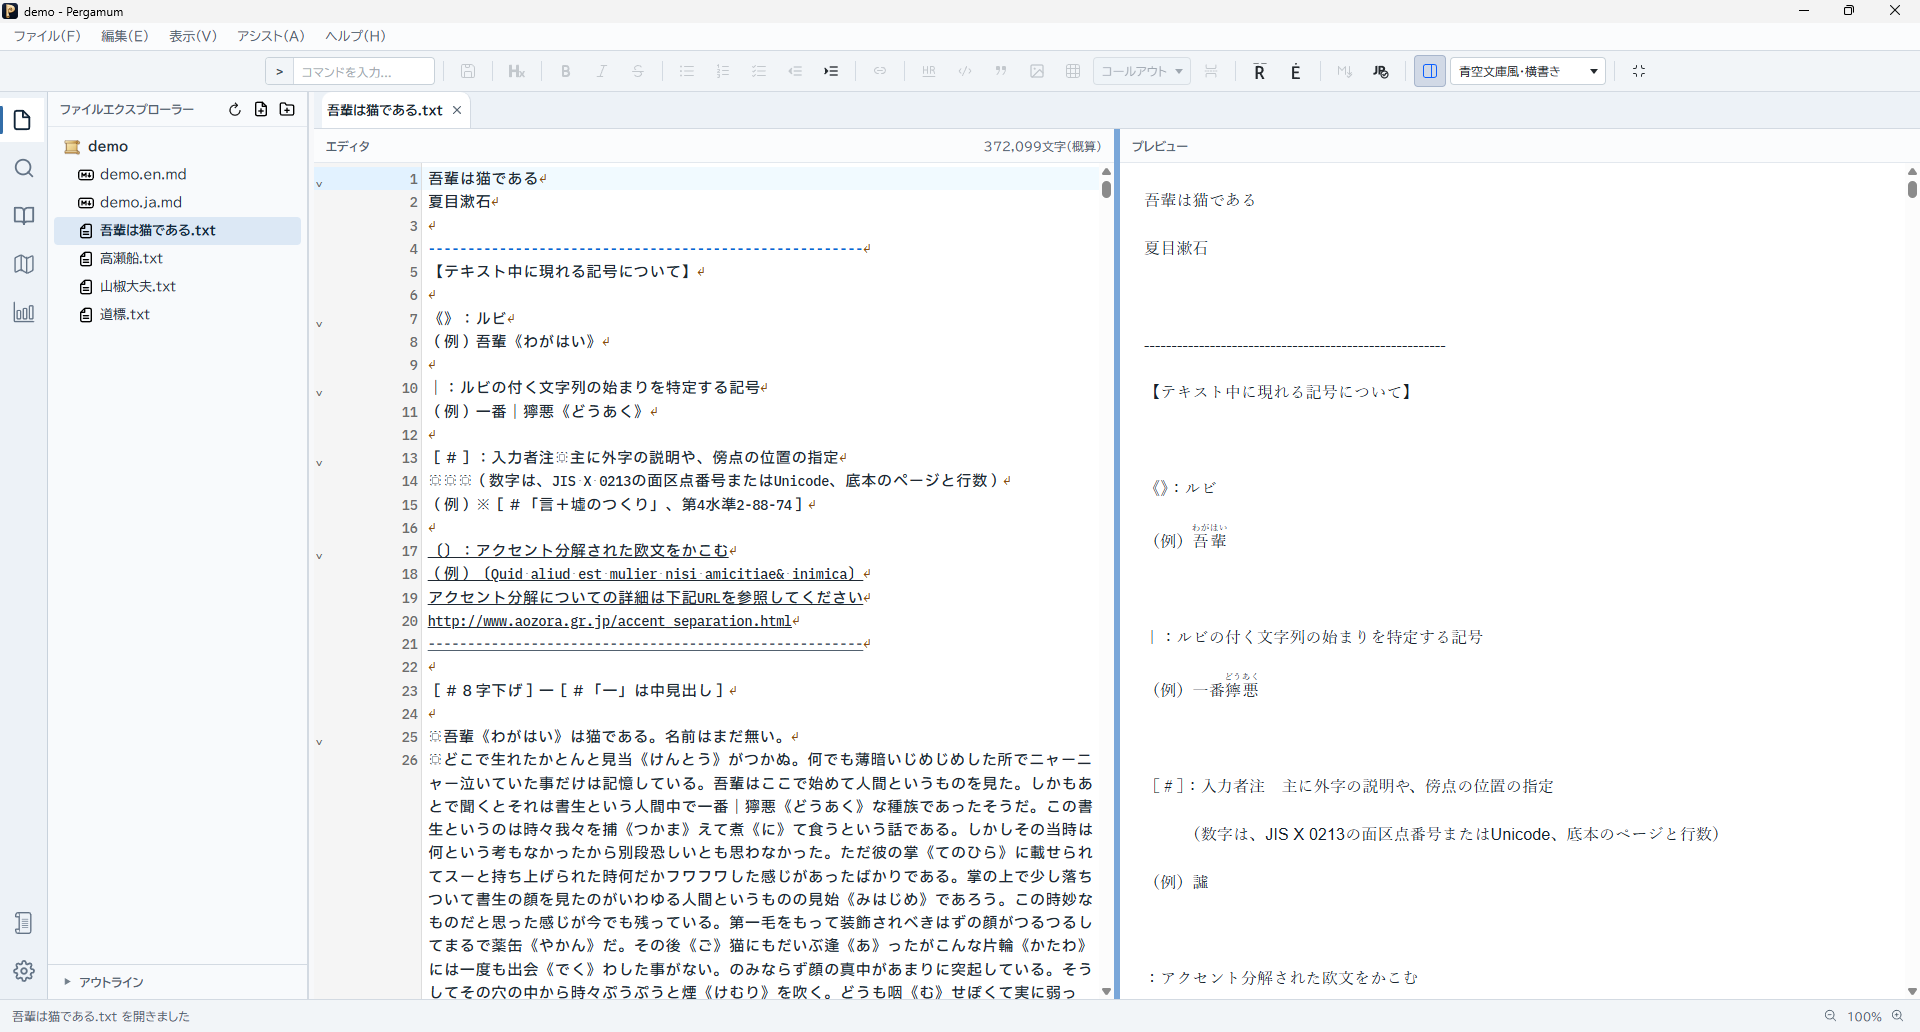Image resolution: width=1920 pixels, height=1032 pixels.
Task: Click the document icon above the settings gear
Action: click(x=24, y=922)
